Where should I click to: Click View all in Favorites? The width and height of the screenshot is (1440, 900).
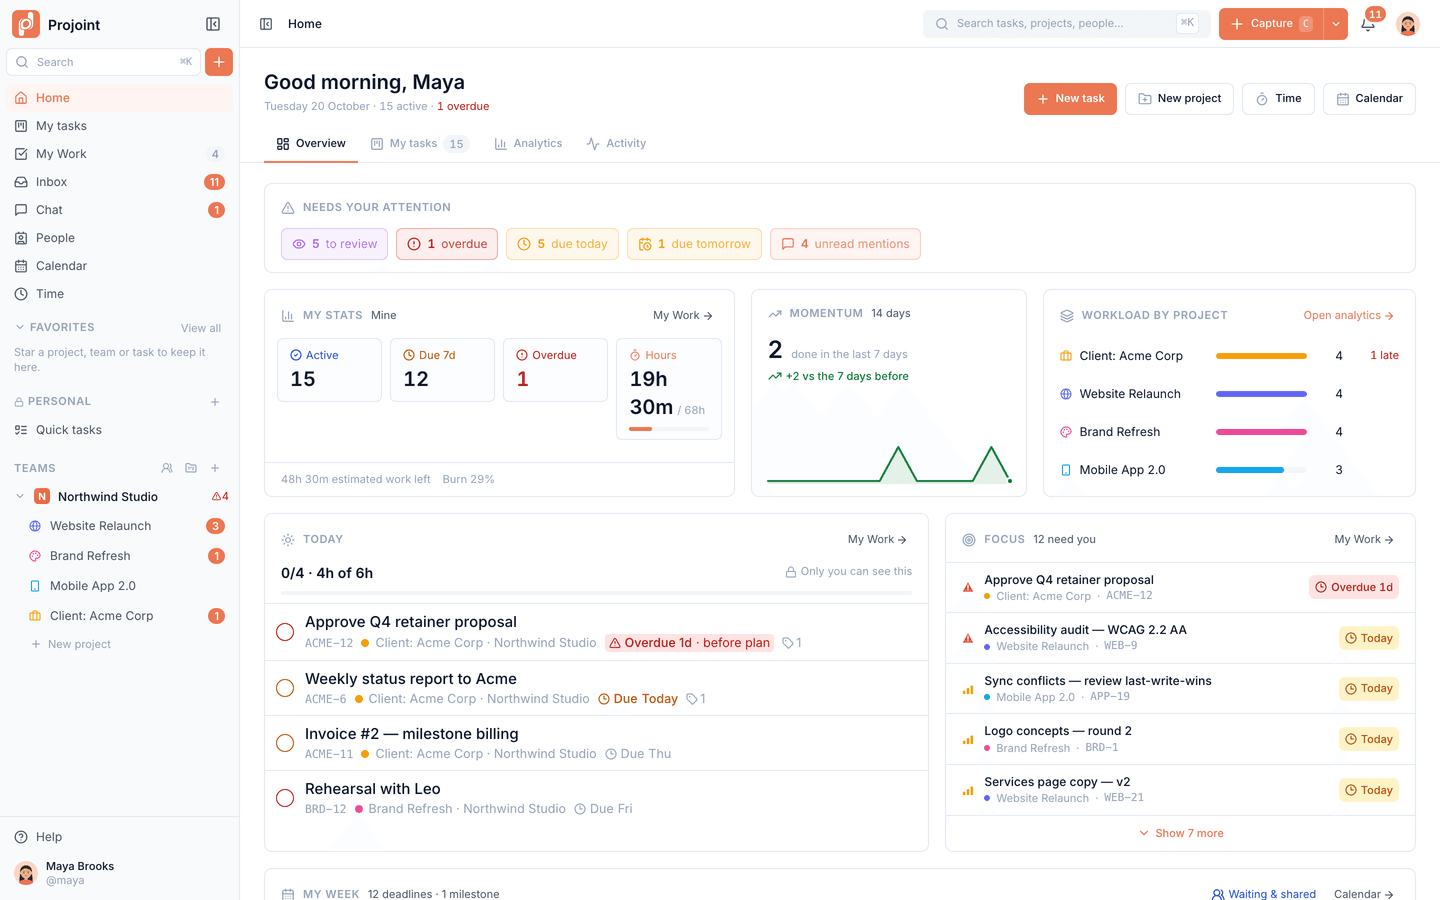[x=201, y=328]
